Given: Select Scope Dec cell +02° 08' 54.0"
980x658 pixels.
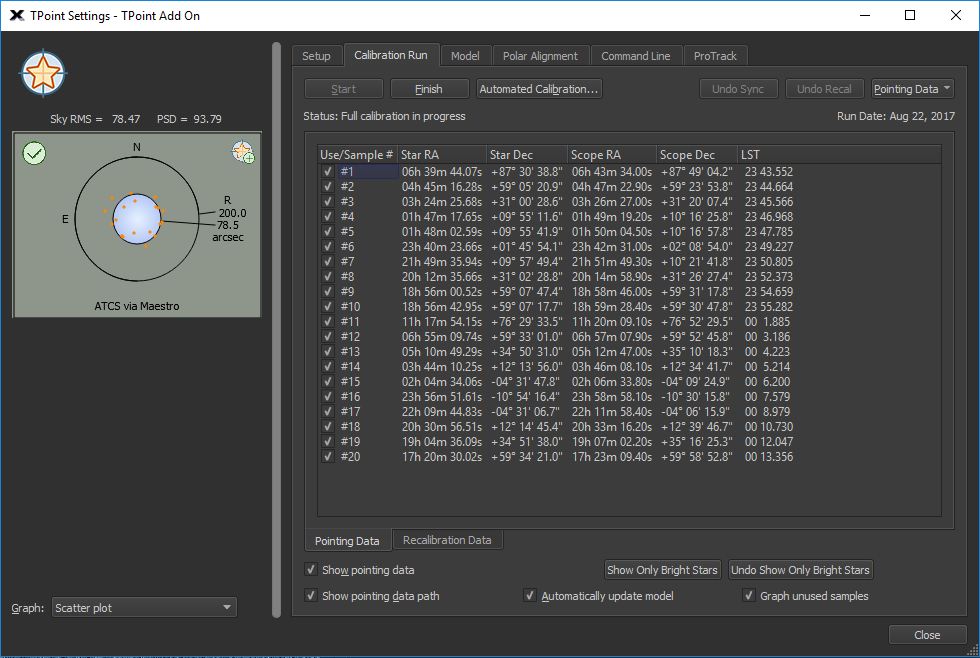Looking at the screenshot, I should (x=696, y=246).
